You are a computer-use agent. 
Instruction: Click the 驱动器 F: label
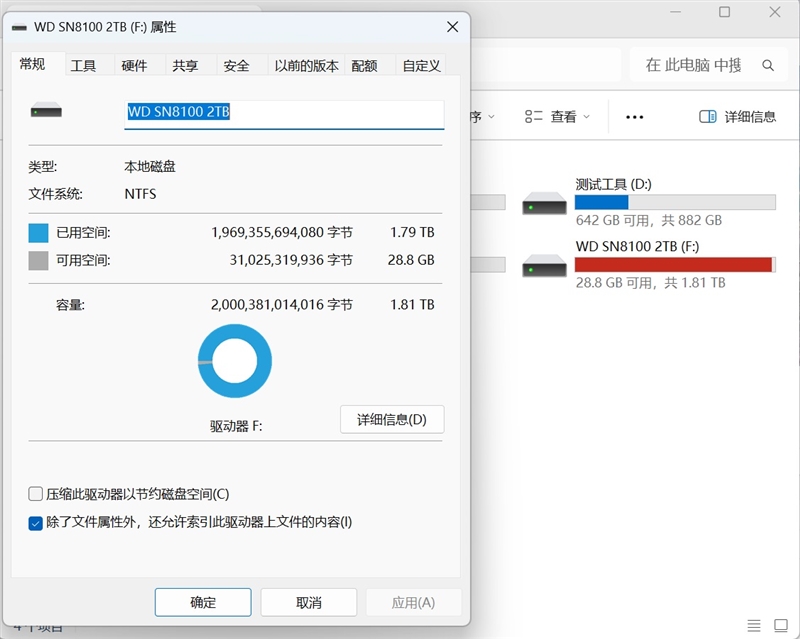pyautogui.click(x=236, y=426)
